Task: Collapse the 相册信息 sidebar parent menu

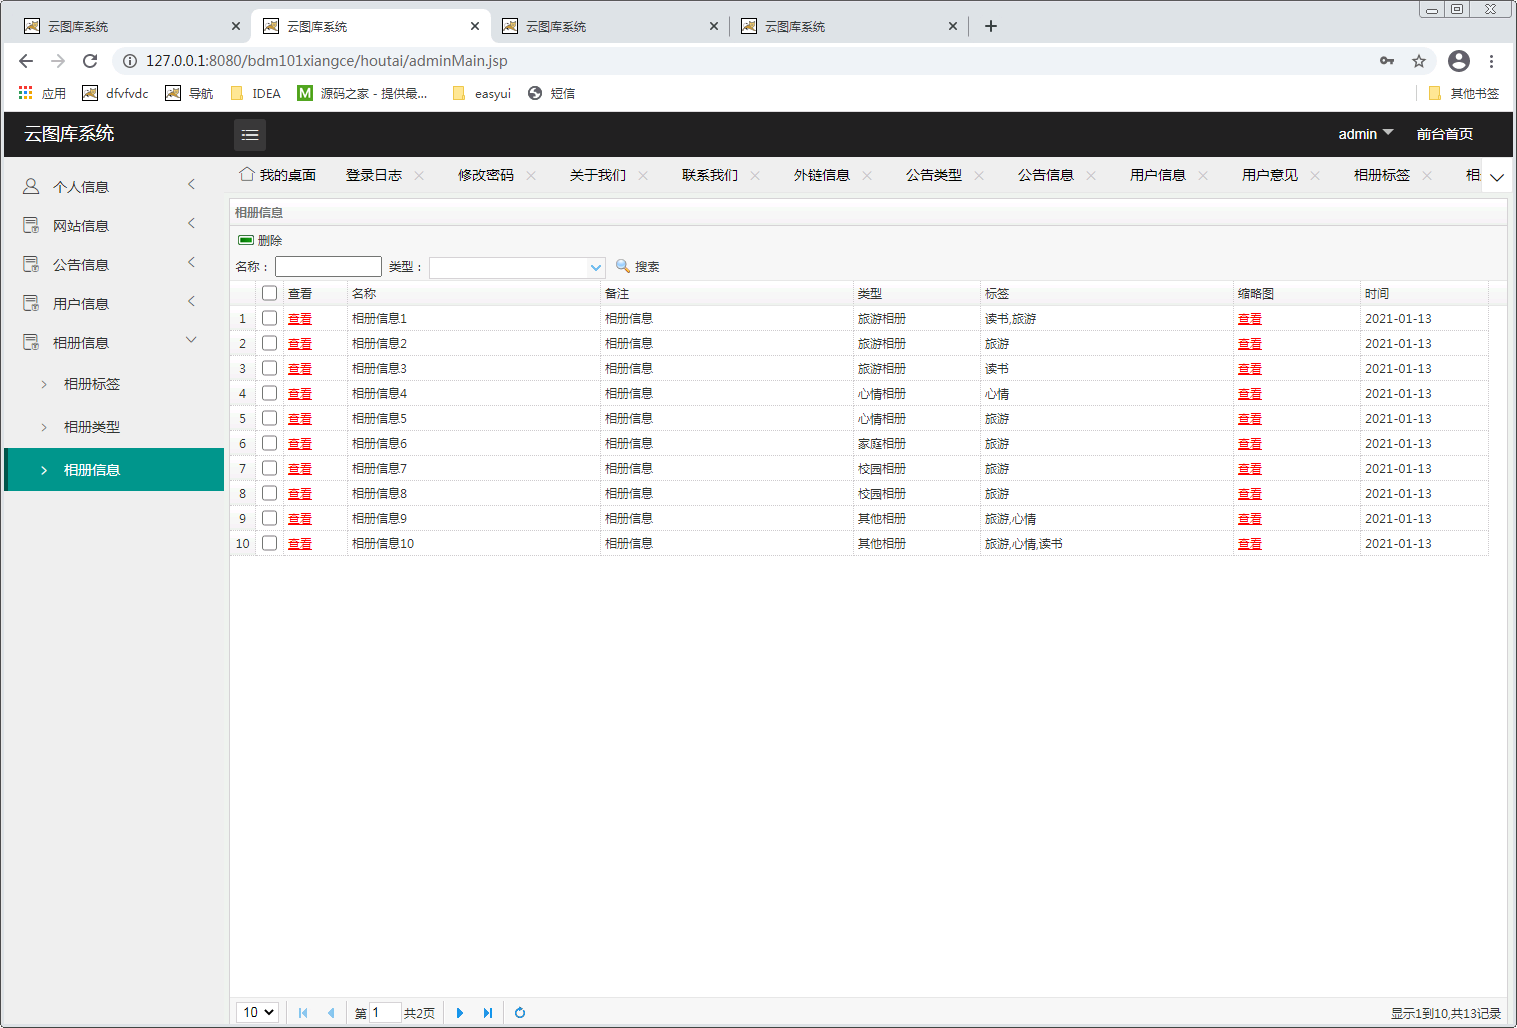Action: 114,342
